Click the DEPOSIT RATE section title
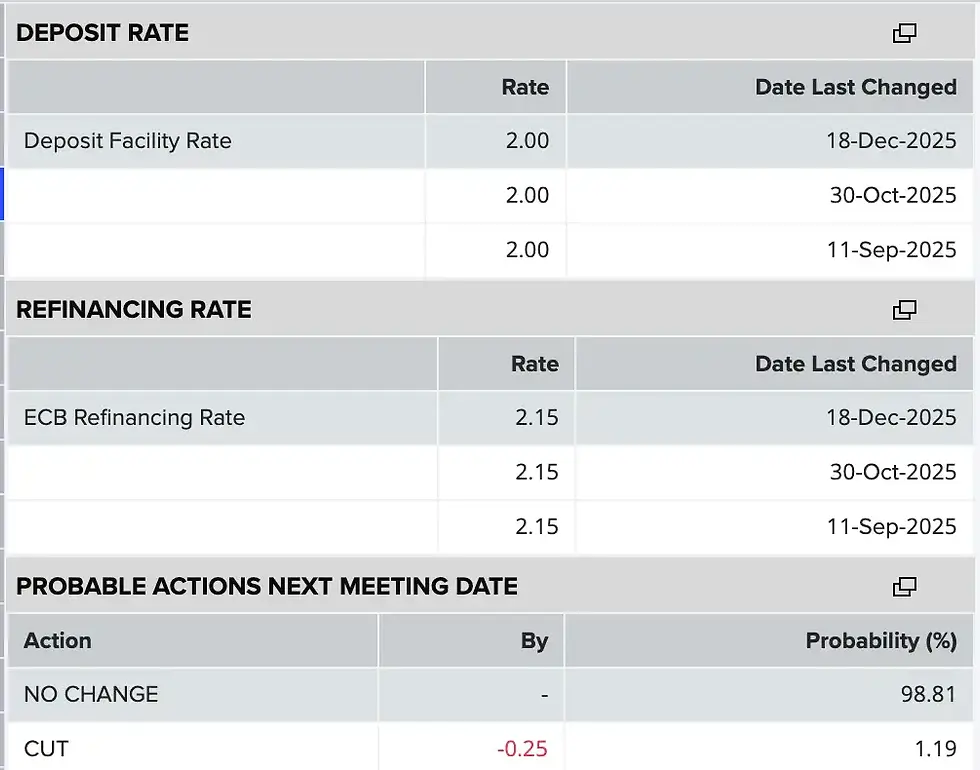Screen dimensions: 980x770 [x=102, y=33]
